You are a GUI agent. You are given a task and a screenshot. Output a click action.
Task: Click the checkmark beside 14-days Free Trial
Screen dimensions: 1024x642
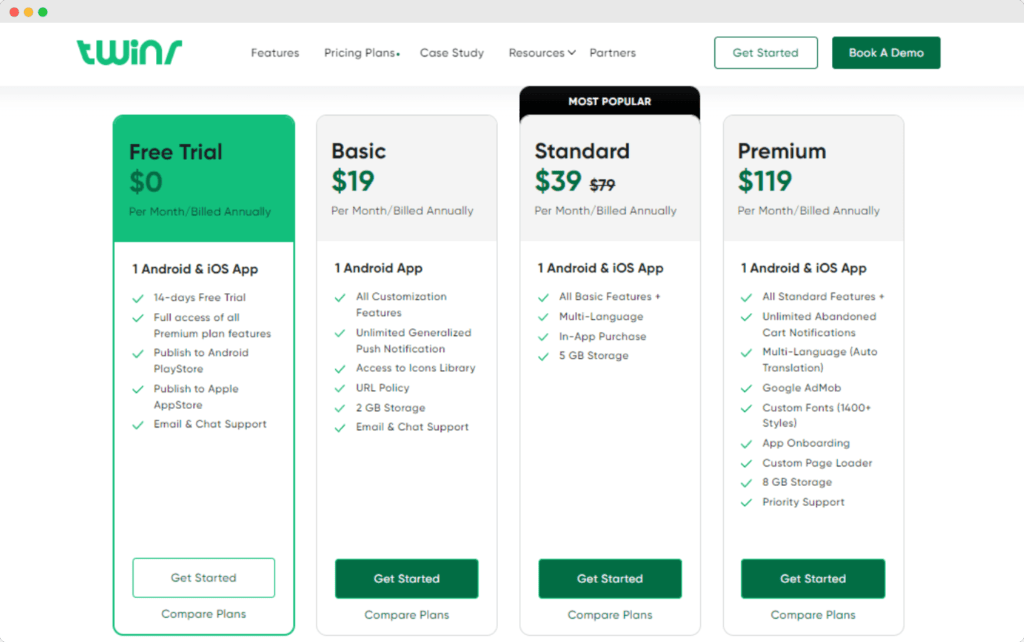click(138, 298)
